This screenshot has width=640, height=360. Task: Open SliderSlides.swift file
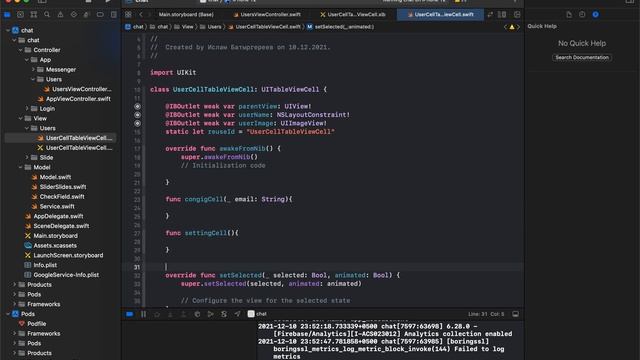[x=59, y=187]
